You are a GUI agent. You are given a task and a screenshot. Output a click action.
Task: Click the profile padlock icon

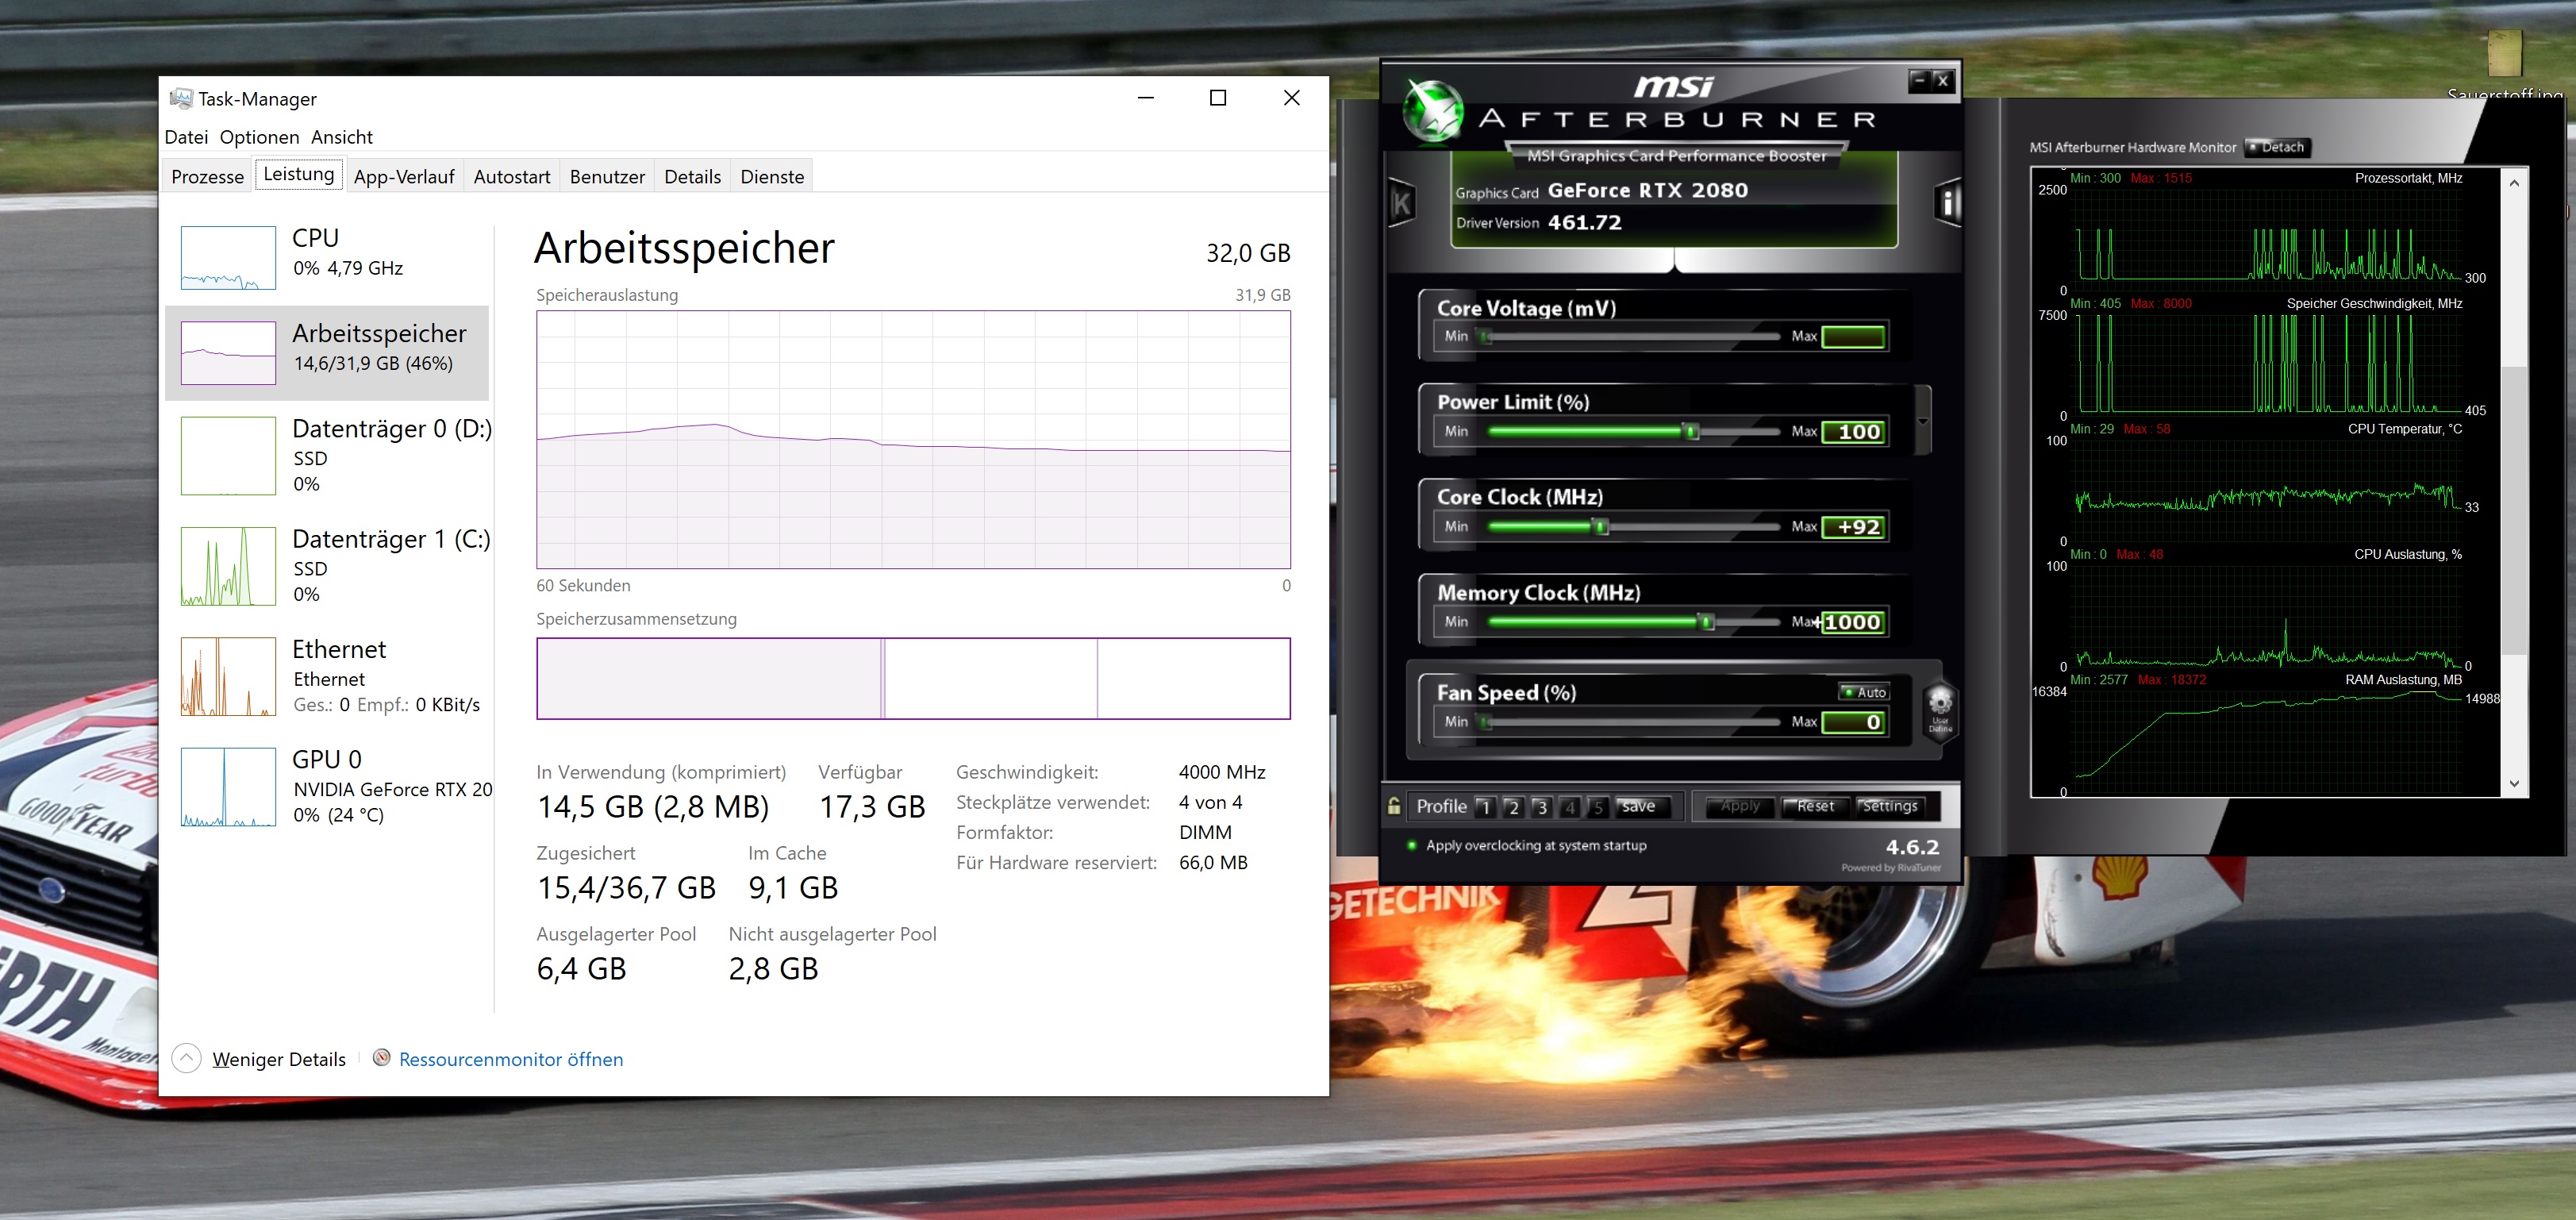coord(1394,806)
